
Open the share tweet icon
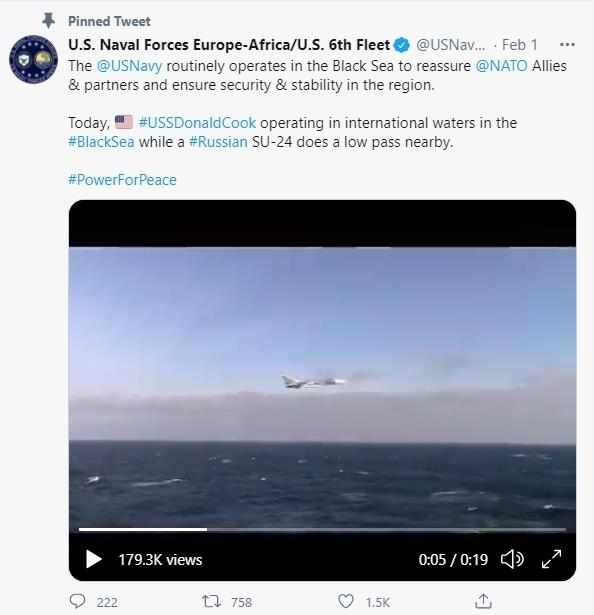pos(483,601)
